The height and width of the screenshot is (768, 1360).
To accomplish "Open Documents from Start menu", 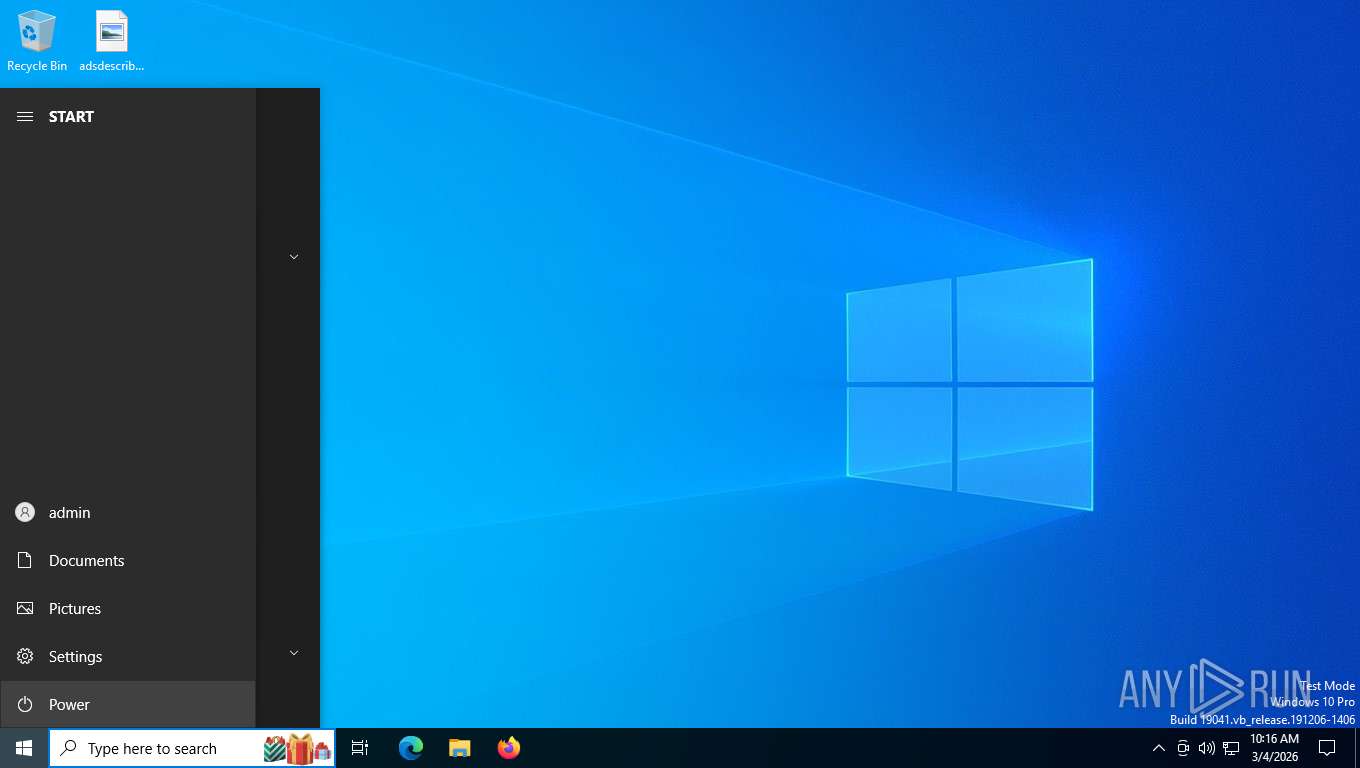I will [x=128, y=561].
